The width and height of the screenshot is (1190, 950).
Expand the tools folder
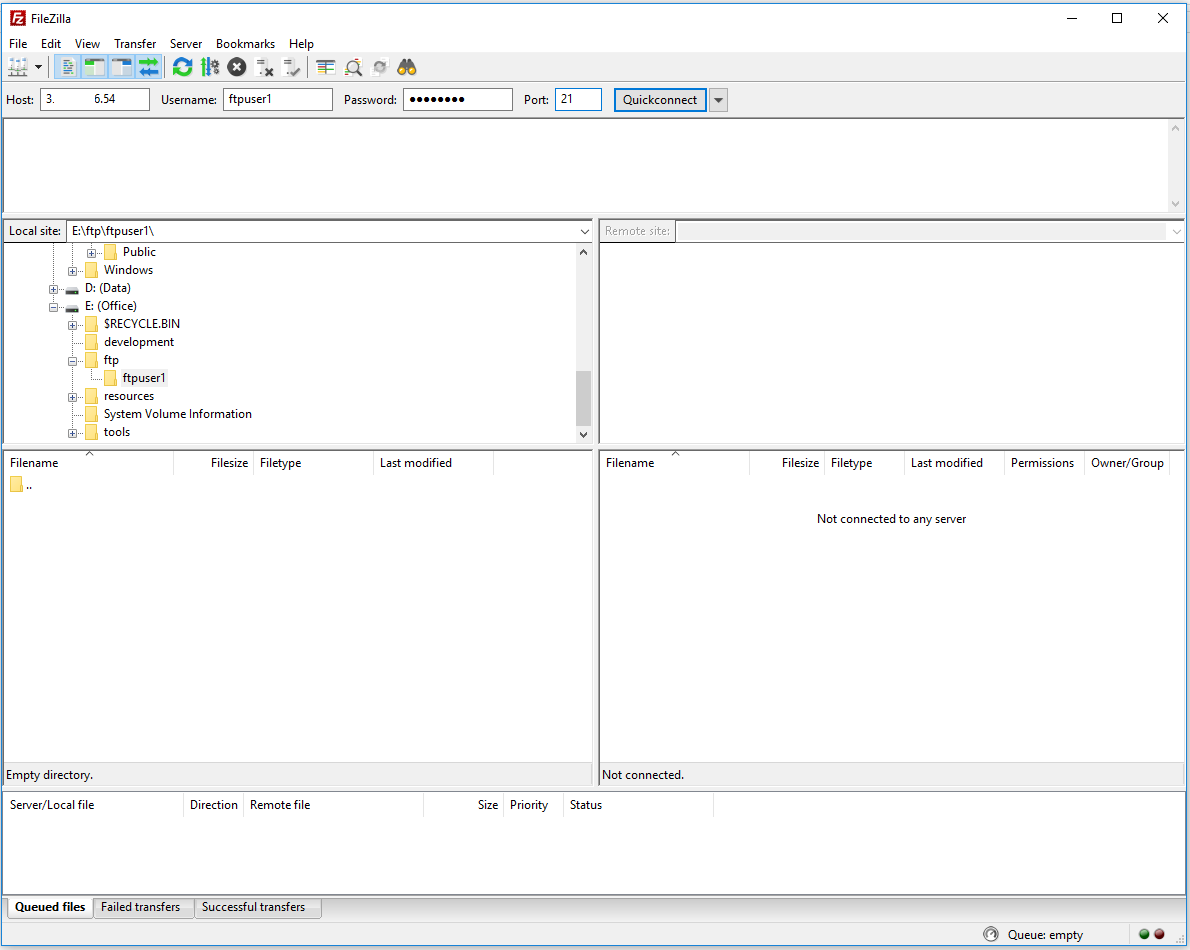point(72,433)
